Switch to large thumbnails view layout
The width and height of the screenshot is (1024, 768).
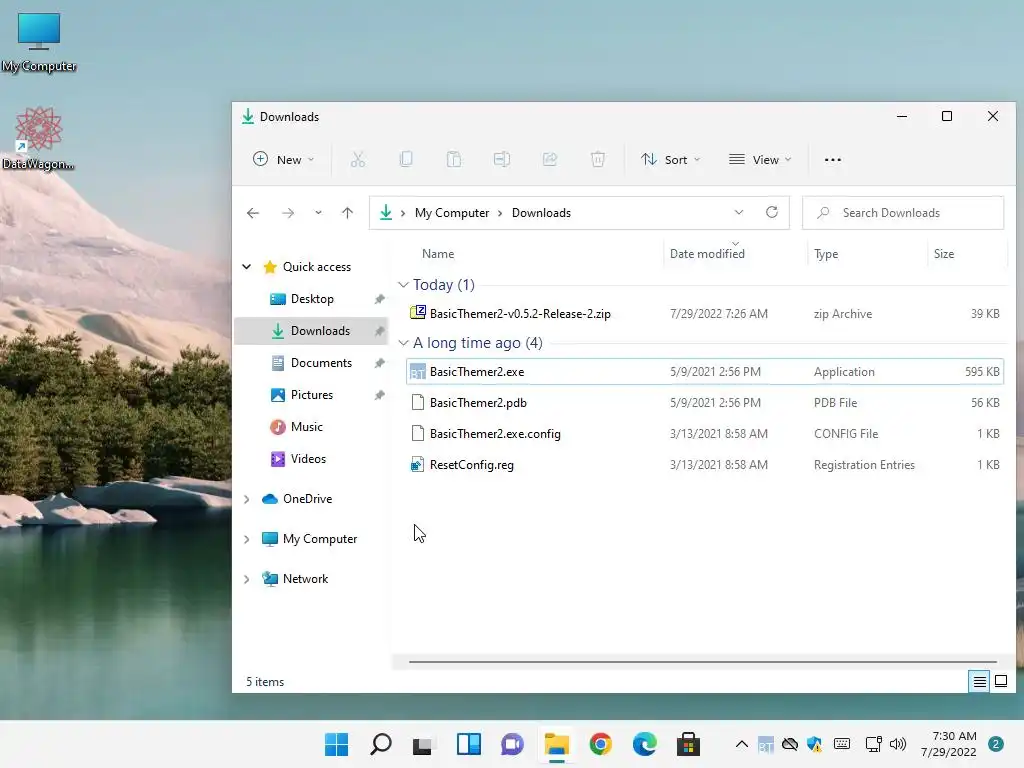point(1000,682)
